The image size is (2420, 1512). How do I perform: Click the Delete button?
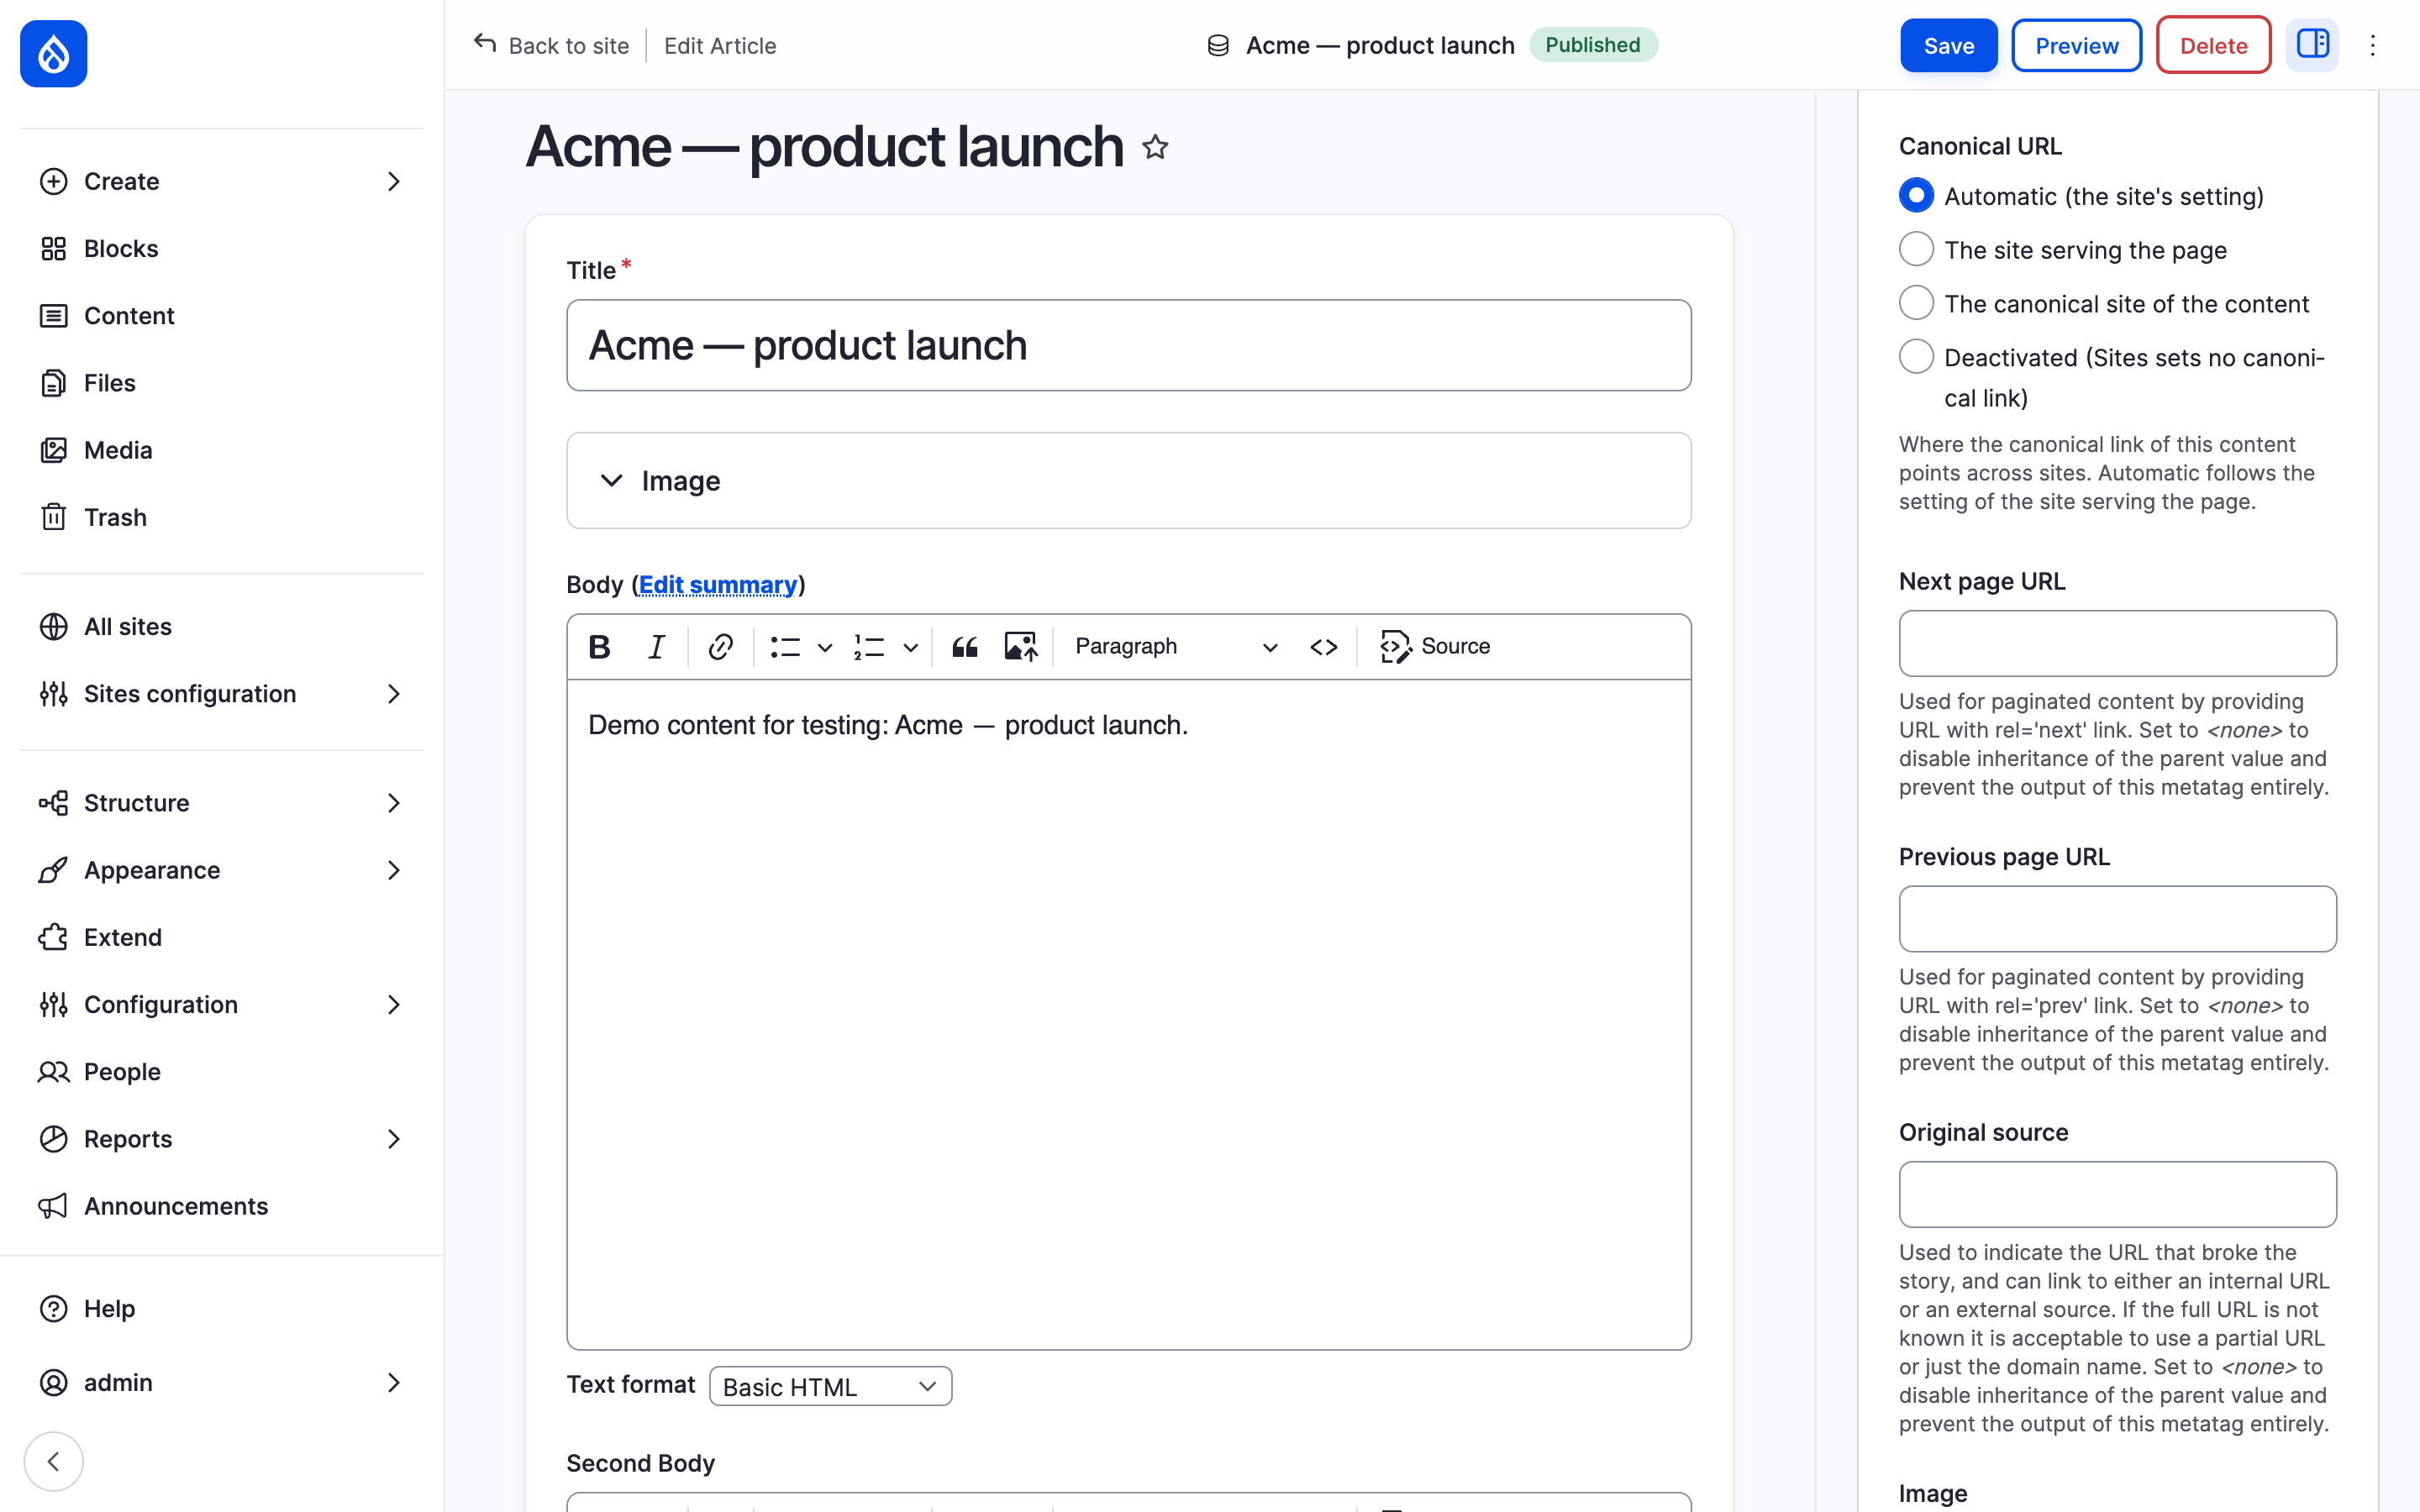[2213, 45]
